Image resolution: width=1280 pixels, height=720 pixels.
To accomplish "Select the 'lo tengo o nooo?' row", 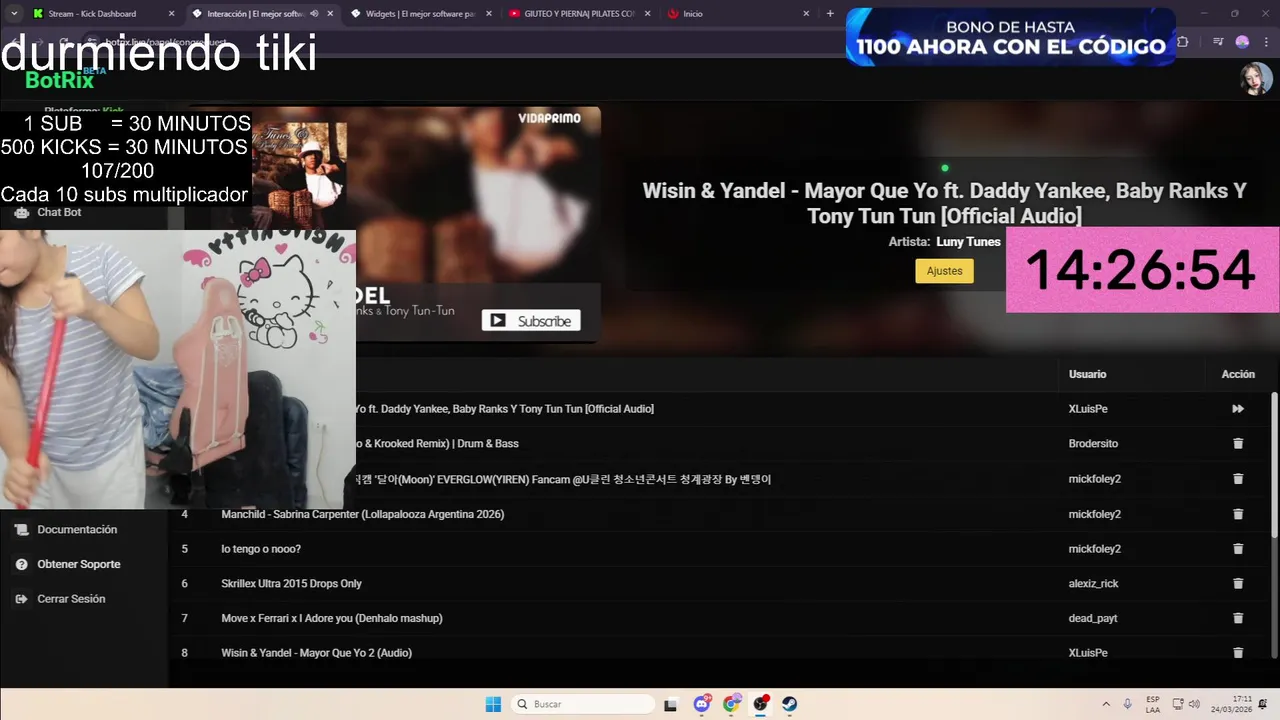I will click(x=720, y=549).
